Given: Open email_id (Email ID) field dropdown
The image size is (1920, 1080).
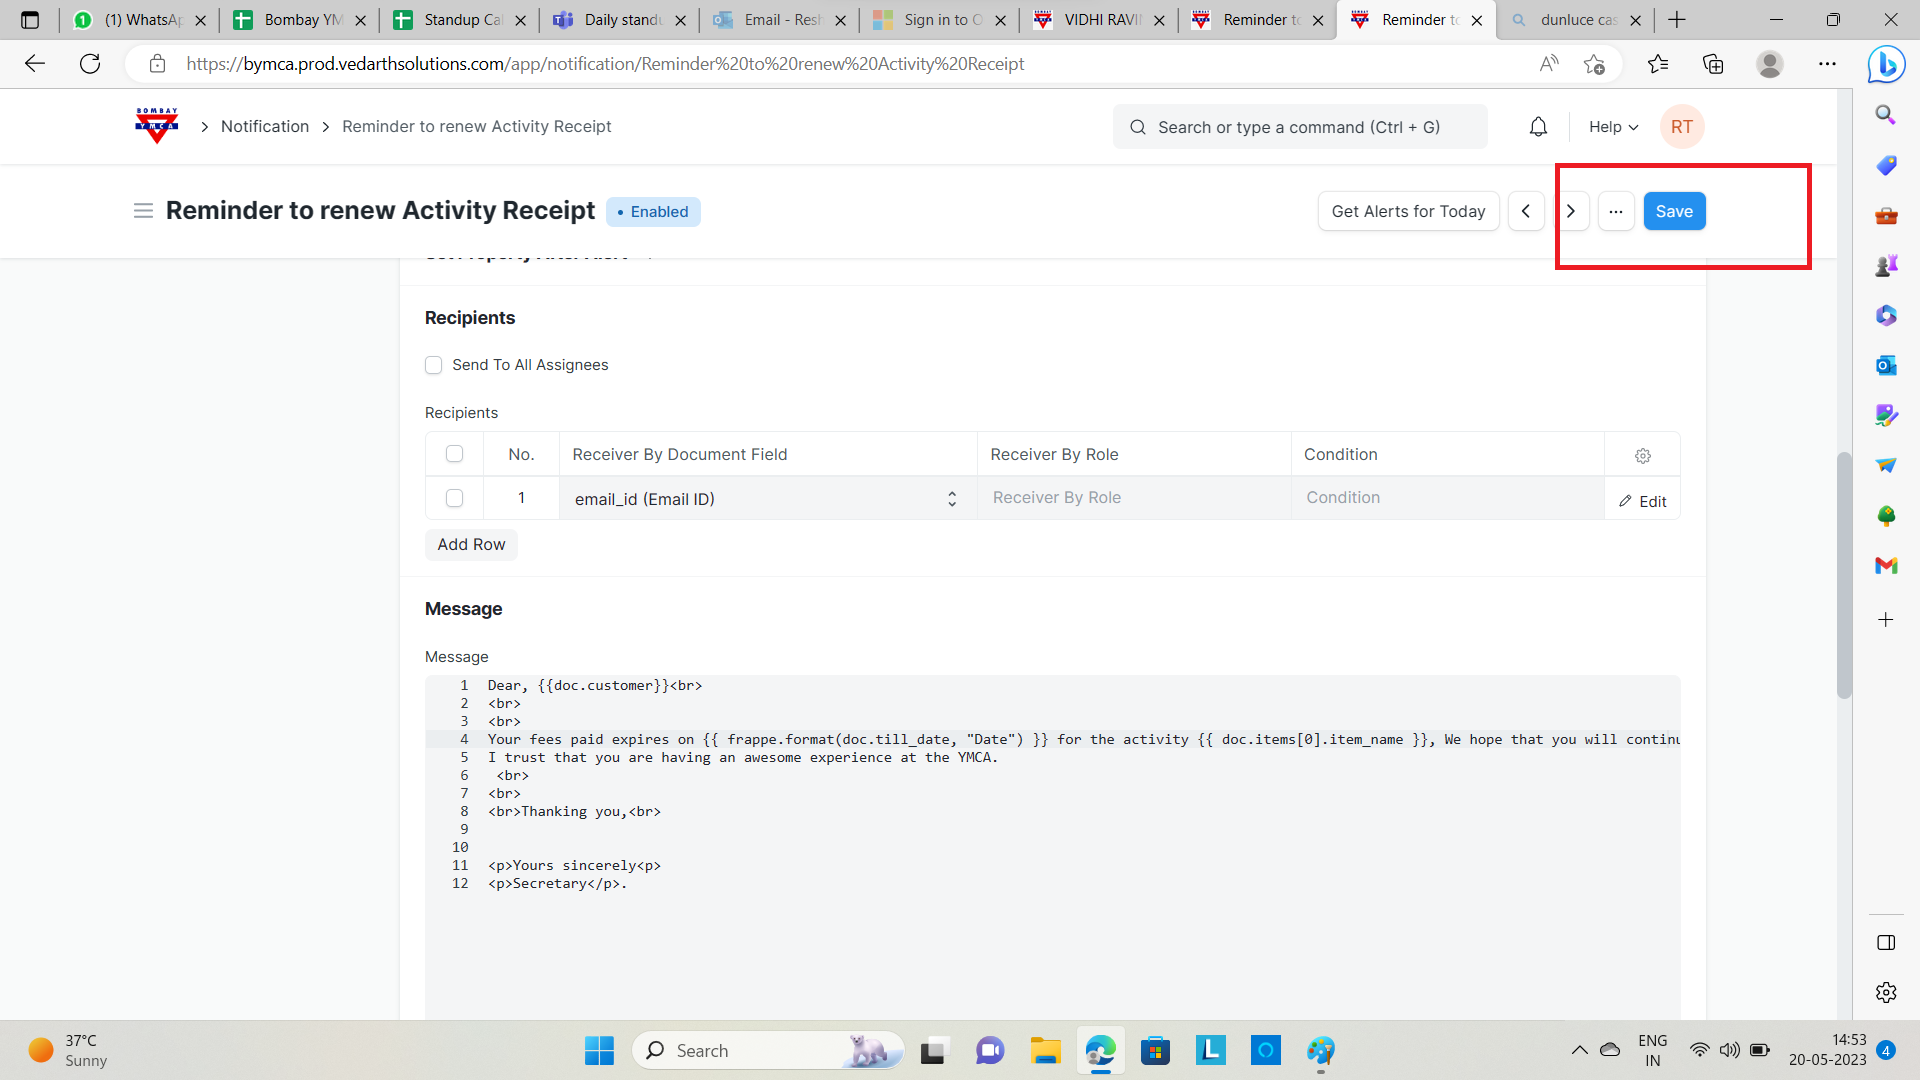Looking at the screenshot, I should pos(766,499).
